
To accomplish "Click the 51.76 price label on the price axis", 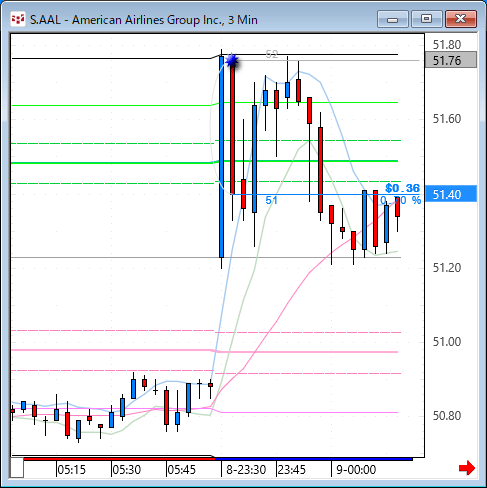I will [451, 60].
